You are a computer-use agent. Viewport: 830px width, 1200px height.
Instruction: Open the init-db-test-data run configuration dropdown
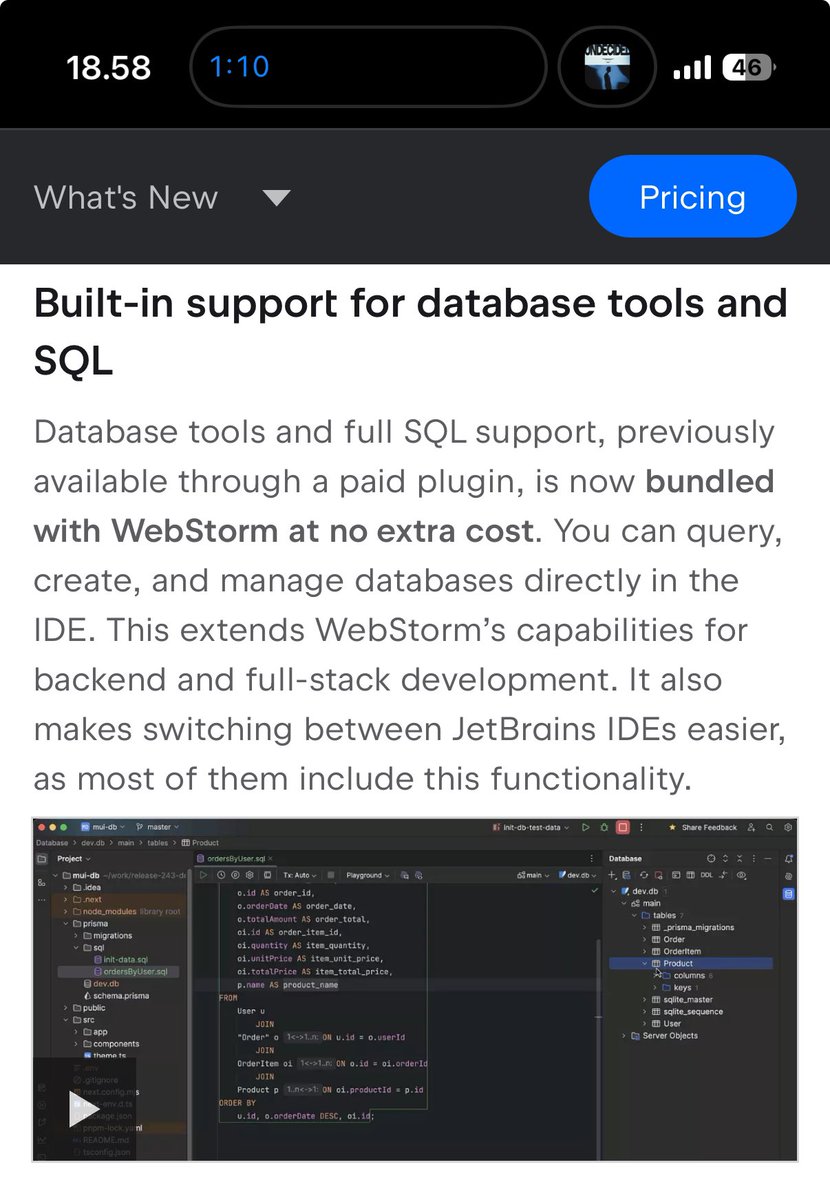(x=531, y=827)
